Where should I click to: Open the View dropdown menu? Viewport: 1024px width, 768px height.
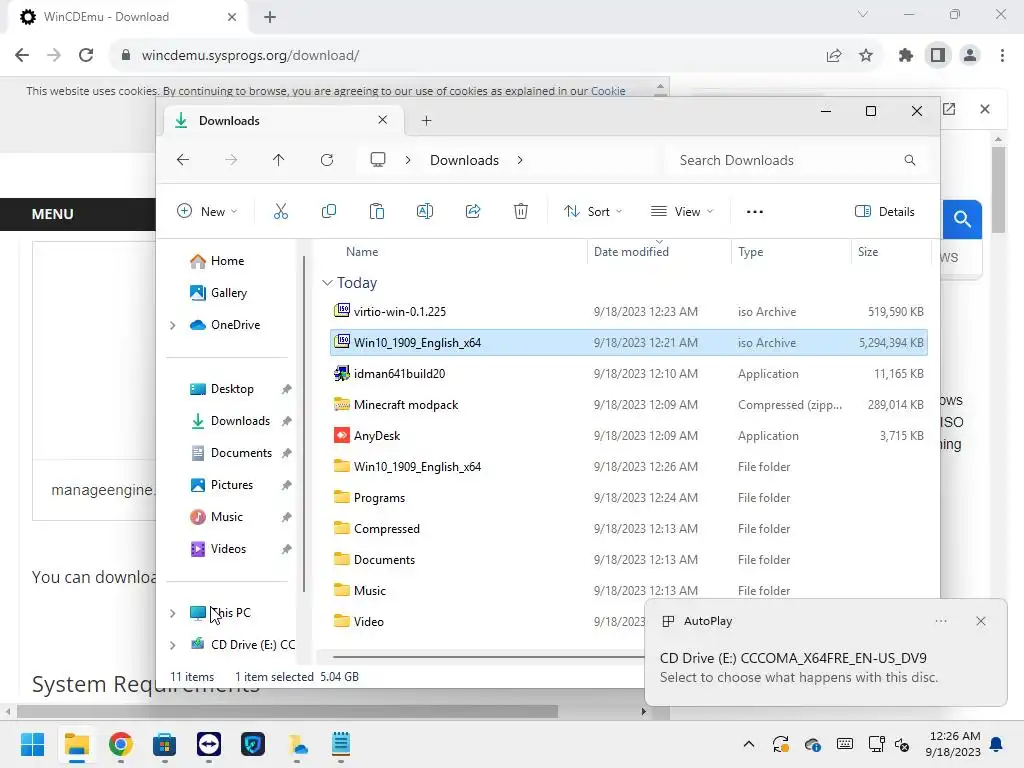[x=682, y=212]
